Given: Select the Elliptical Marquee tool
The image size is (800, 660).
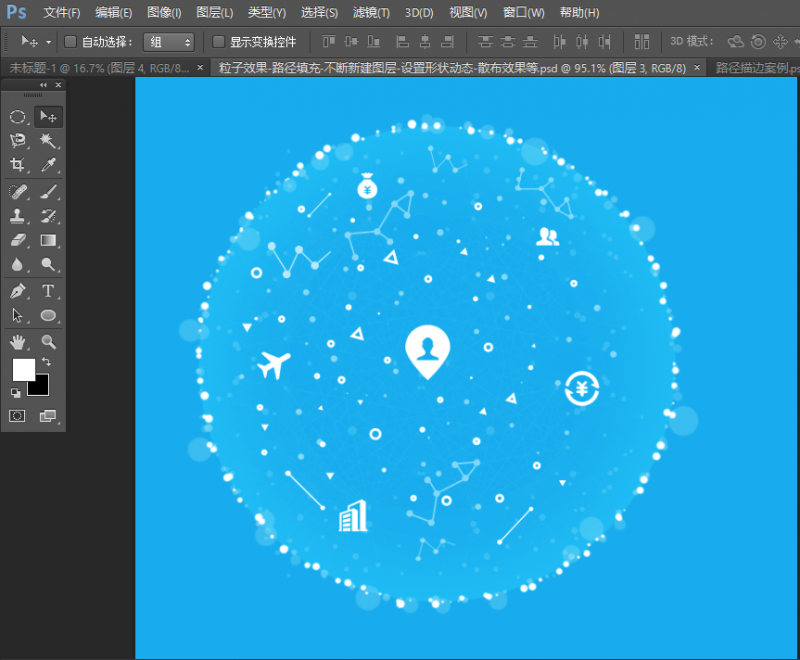Looking at the screenshot, I should pyautogui.click(x=18, y=117).
